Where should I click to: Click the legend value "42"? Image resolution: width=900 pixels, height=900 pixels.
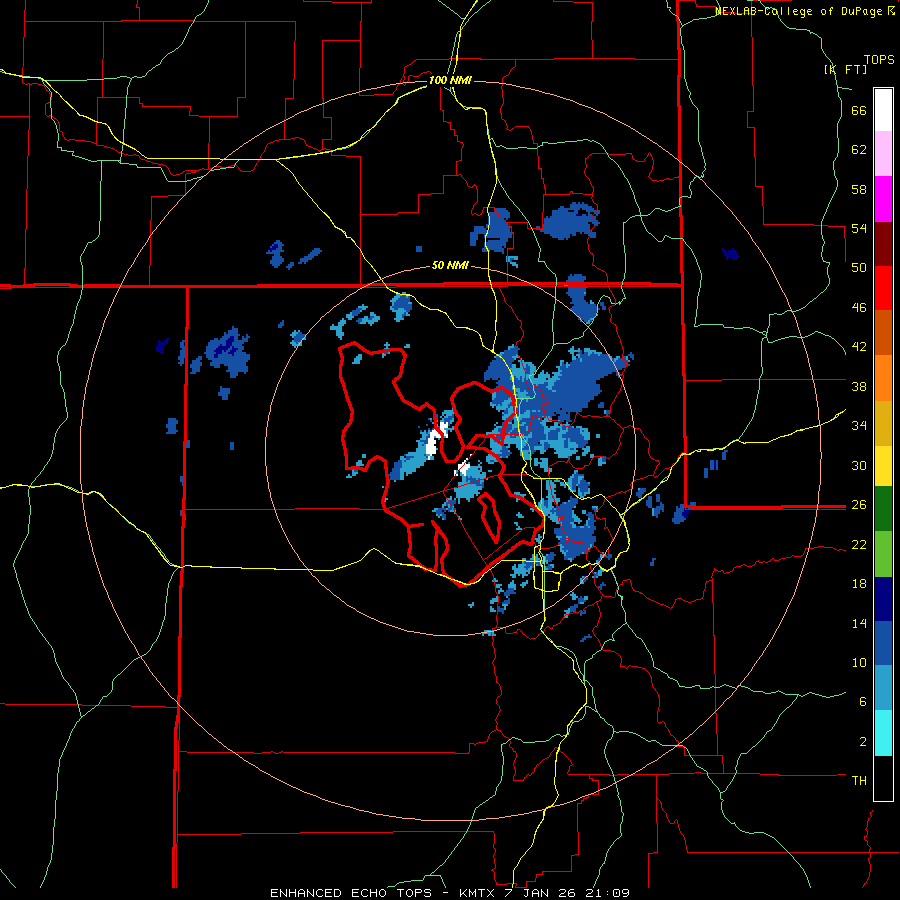859,347
